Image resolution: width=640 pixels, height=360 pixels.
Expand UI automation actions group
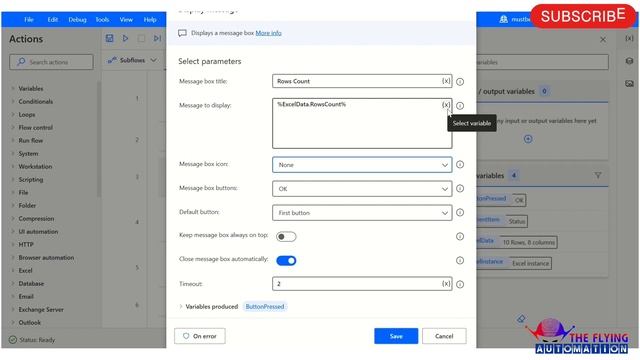click(13, 231)
